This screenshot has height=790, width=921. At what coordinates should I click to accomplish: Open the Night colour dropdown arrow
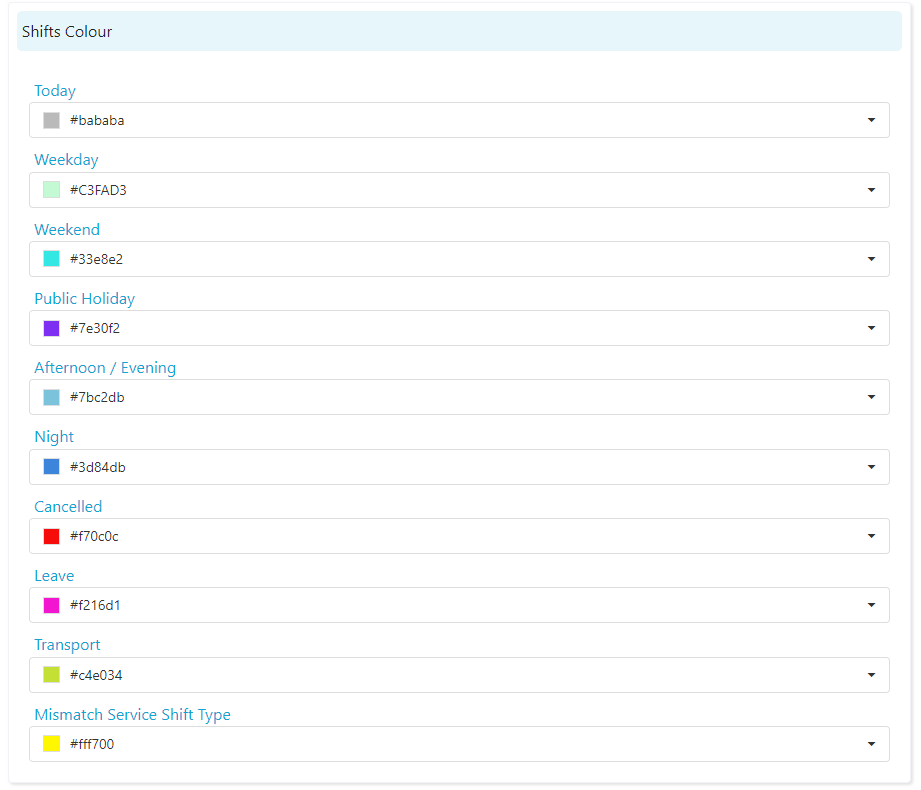[x=871, y=468]
